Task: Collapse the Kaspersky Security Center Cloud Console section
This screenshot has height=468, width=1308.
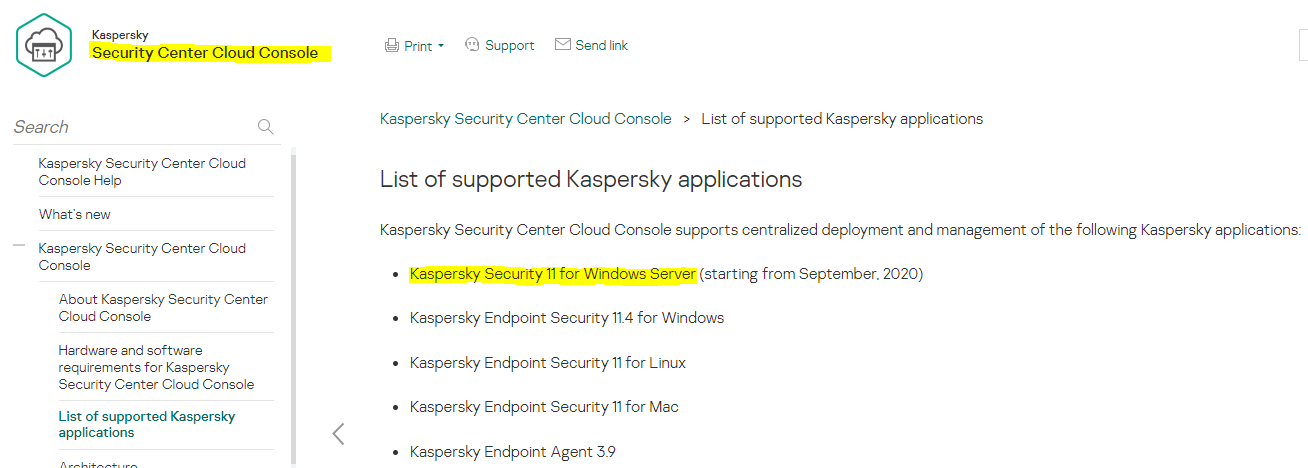Action: point(19,245)
